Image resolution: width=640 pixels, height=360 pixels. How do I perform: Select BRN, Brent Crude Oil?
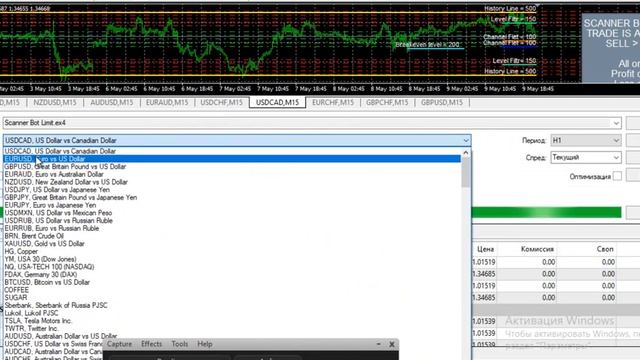pyautogui.click(x=232, y=236)
